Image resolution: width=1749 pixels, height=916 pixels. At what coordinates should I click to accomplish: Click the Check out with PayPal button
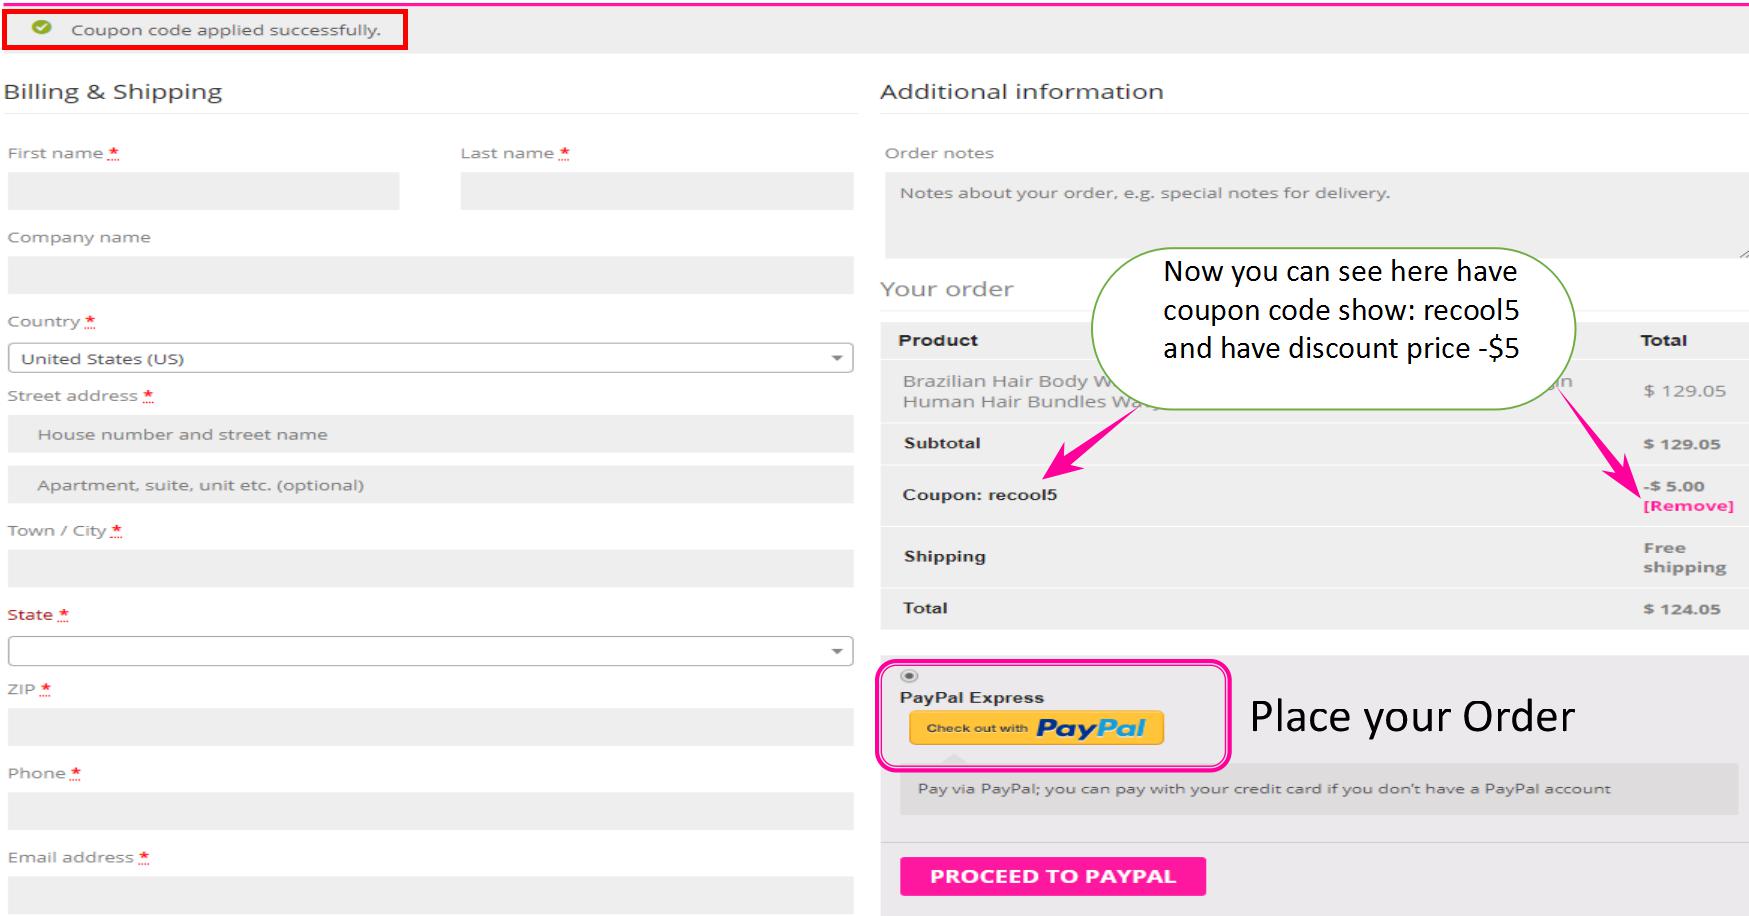pos(1036,728)
